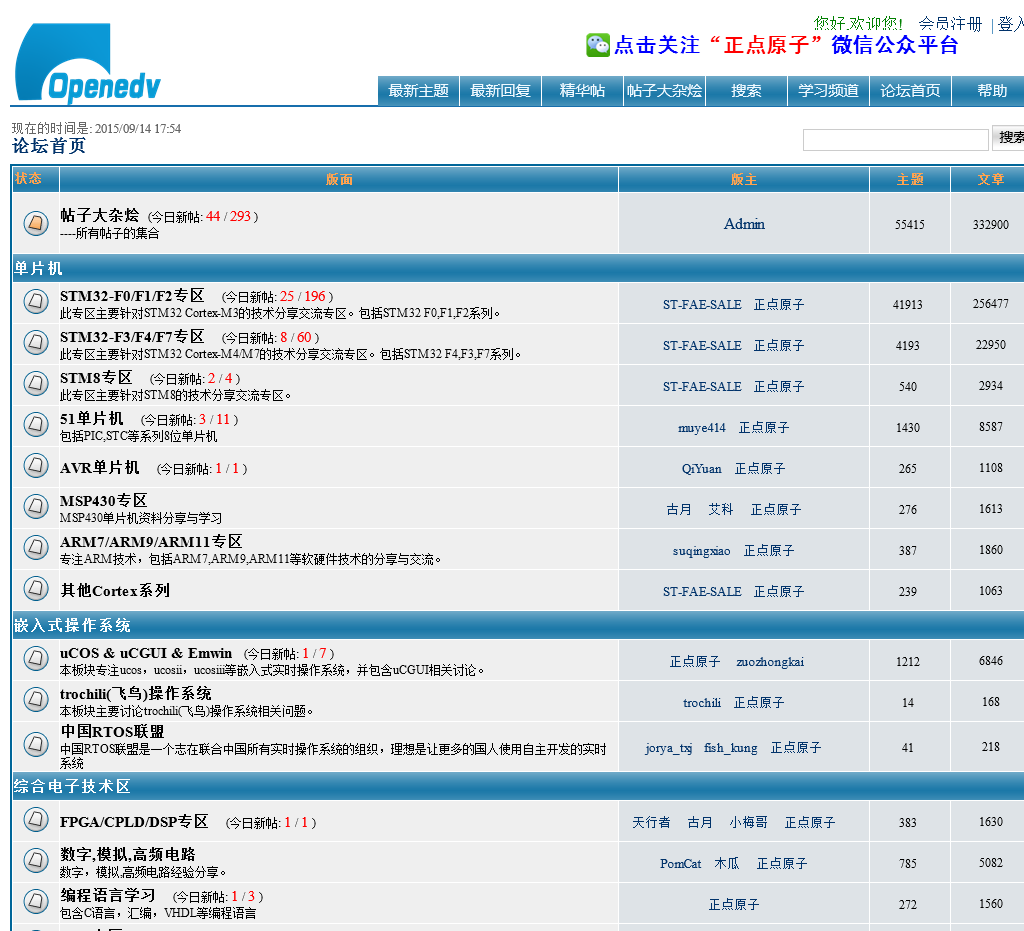Click status icon for AVR单片机
This screenshot has height=931, width=1024.
(x=36, y=466)
